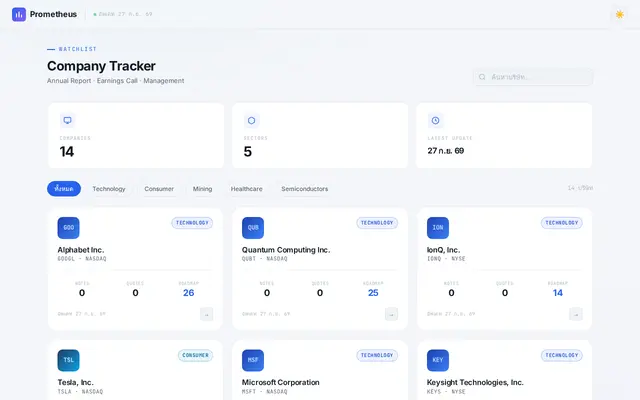Click the header status date indicator
The width and height of the screenshot is (640, 400).
[x=123, y=14]
